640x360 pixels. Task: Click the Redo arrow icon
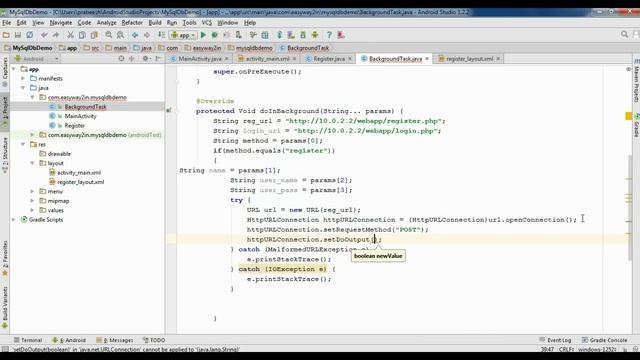click(56, 35)
